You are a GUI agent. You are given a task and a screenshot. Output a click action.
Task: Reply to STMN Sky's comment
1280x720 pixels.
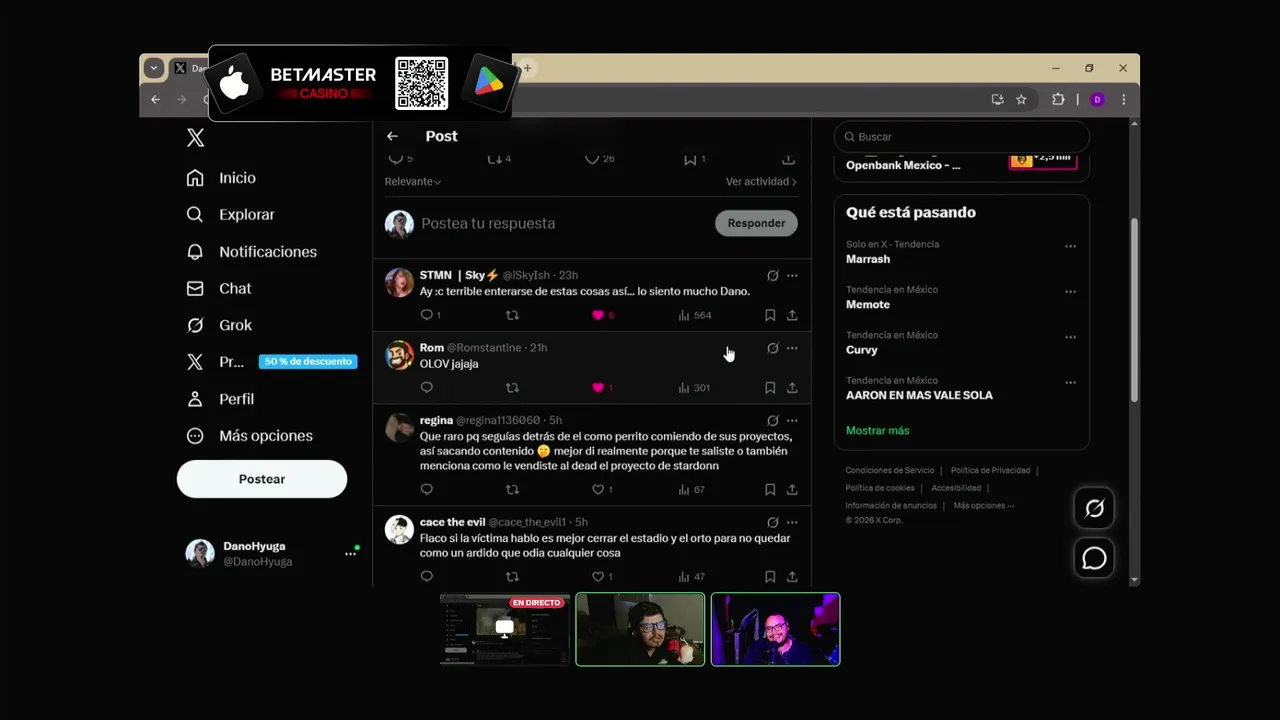point(427,315)
